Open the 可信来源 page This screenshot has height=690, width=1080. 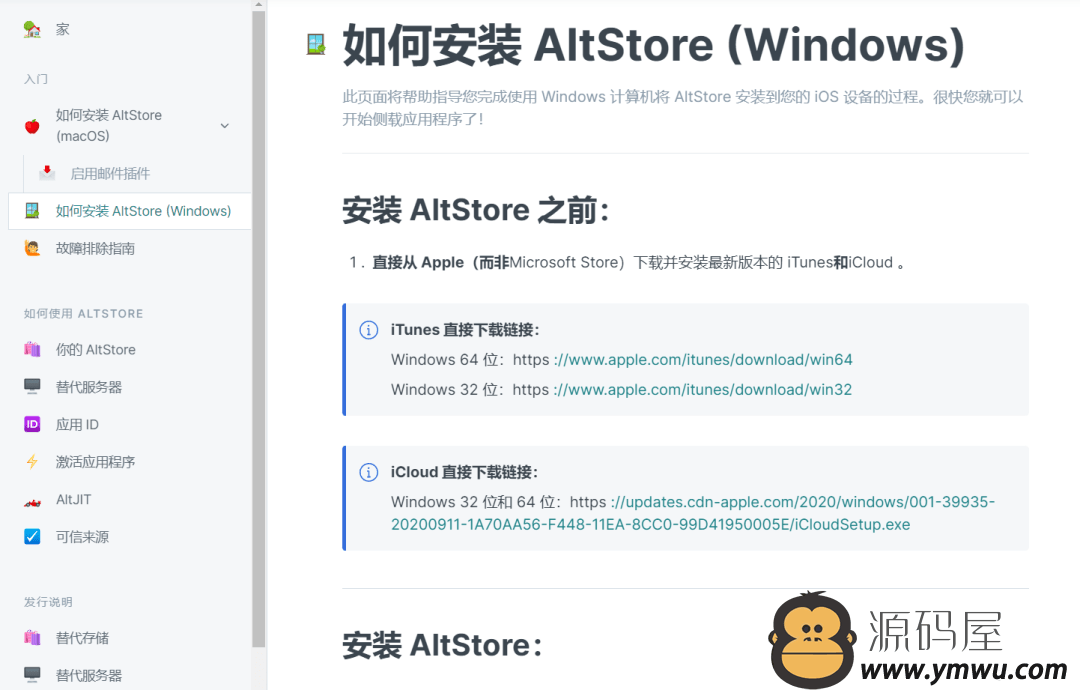point(82,536)
